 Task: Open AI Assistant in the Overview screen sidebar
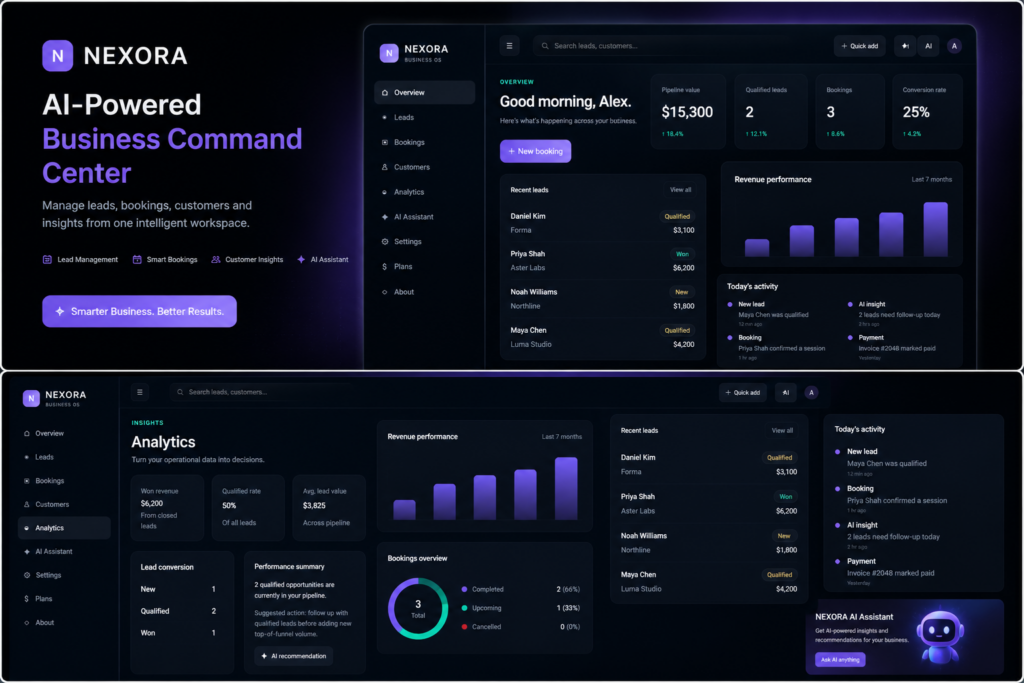pyautogui.click(x=424, y=217)
